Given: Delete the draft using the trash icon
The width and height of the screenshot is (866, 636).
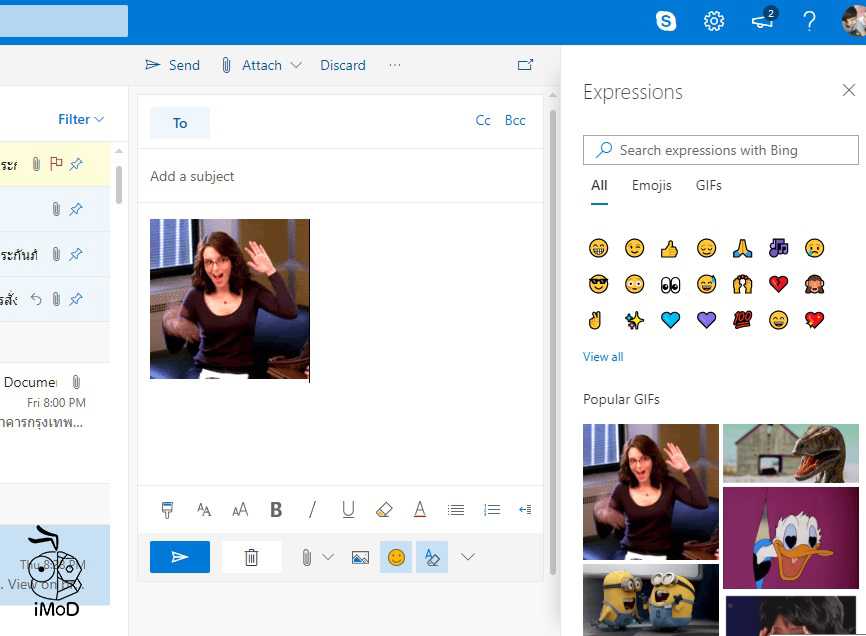Looking at the screenshot, I should [x=251, y=556].
